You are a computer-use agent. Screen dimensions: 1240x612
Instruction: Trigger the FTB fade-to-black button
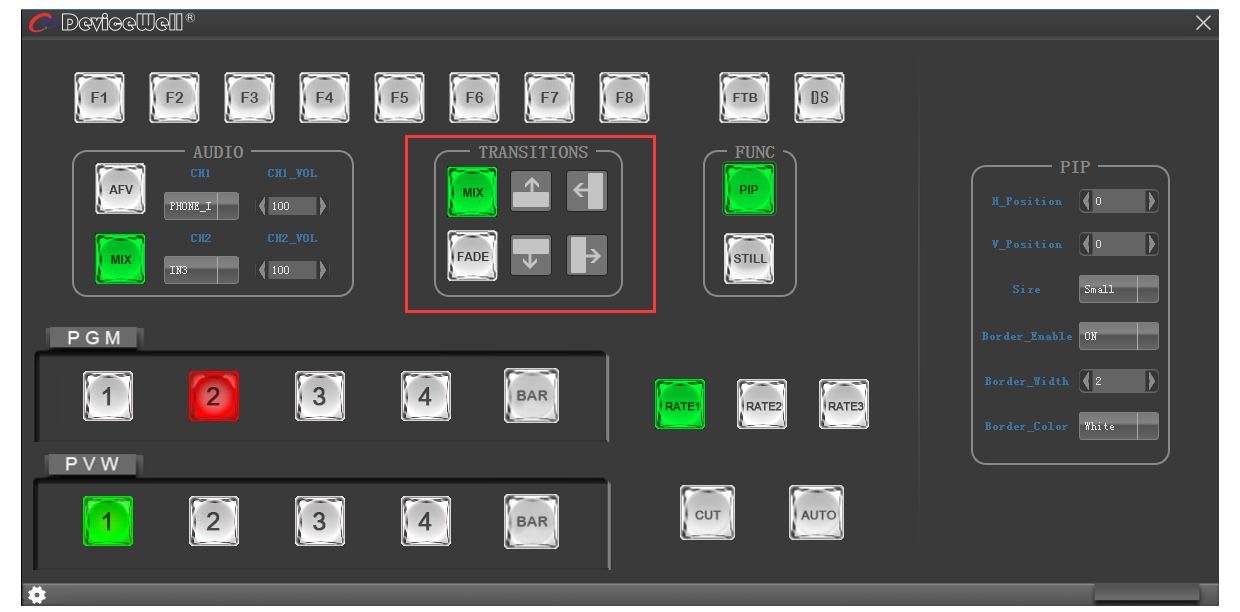(745, 98)
